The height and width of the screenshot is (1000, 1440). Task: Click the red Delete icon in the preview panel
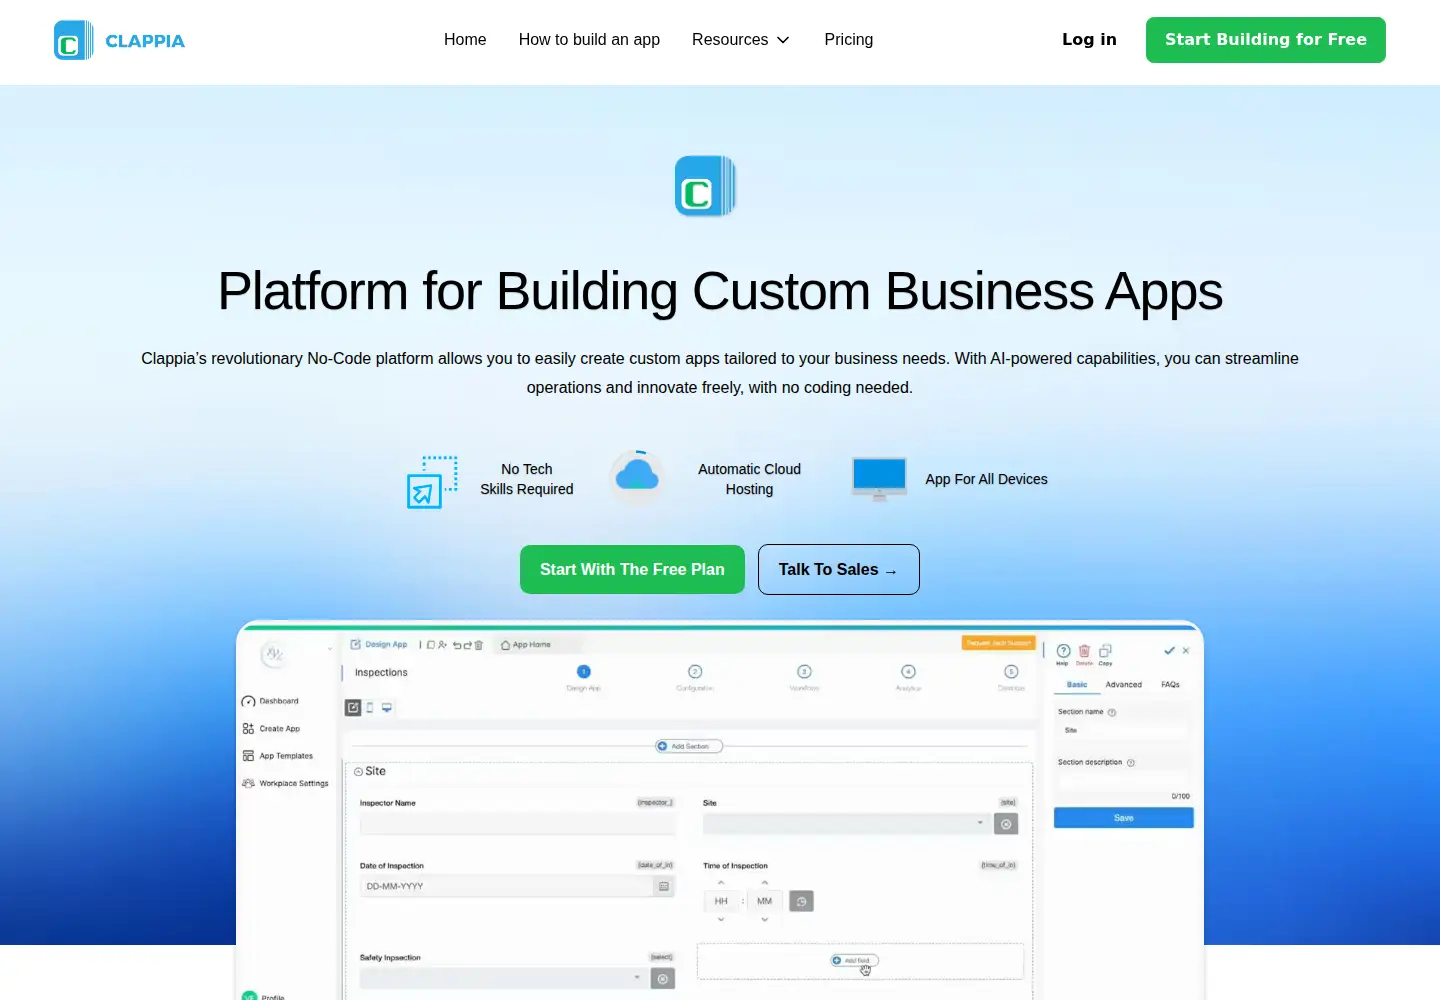1084,651
